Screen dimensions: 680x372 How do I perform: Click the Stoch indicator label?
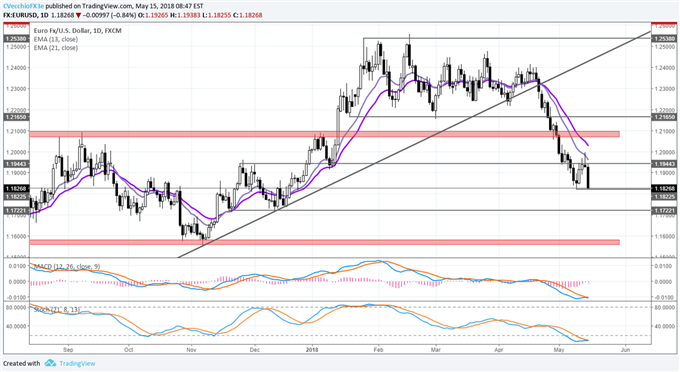56,310
